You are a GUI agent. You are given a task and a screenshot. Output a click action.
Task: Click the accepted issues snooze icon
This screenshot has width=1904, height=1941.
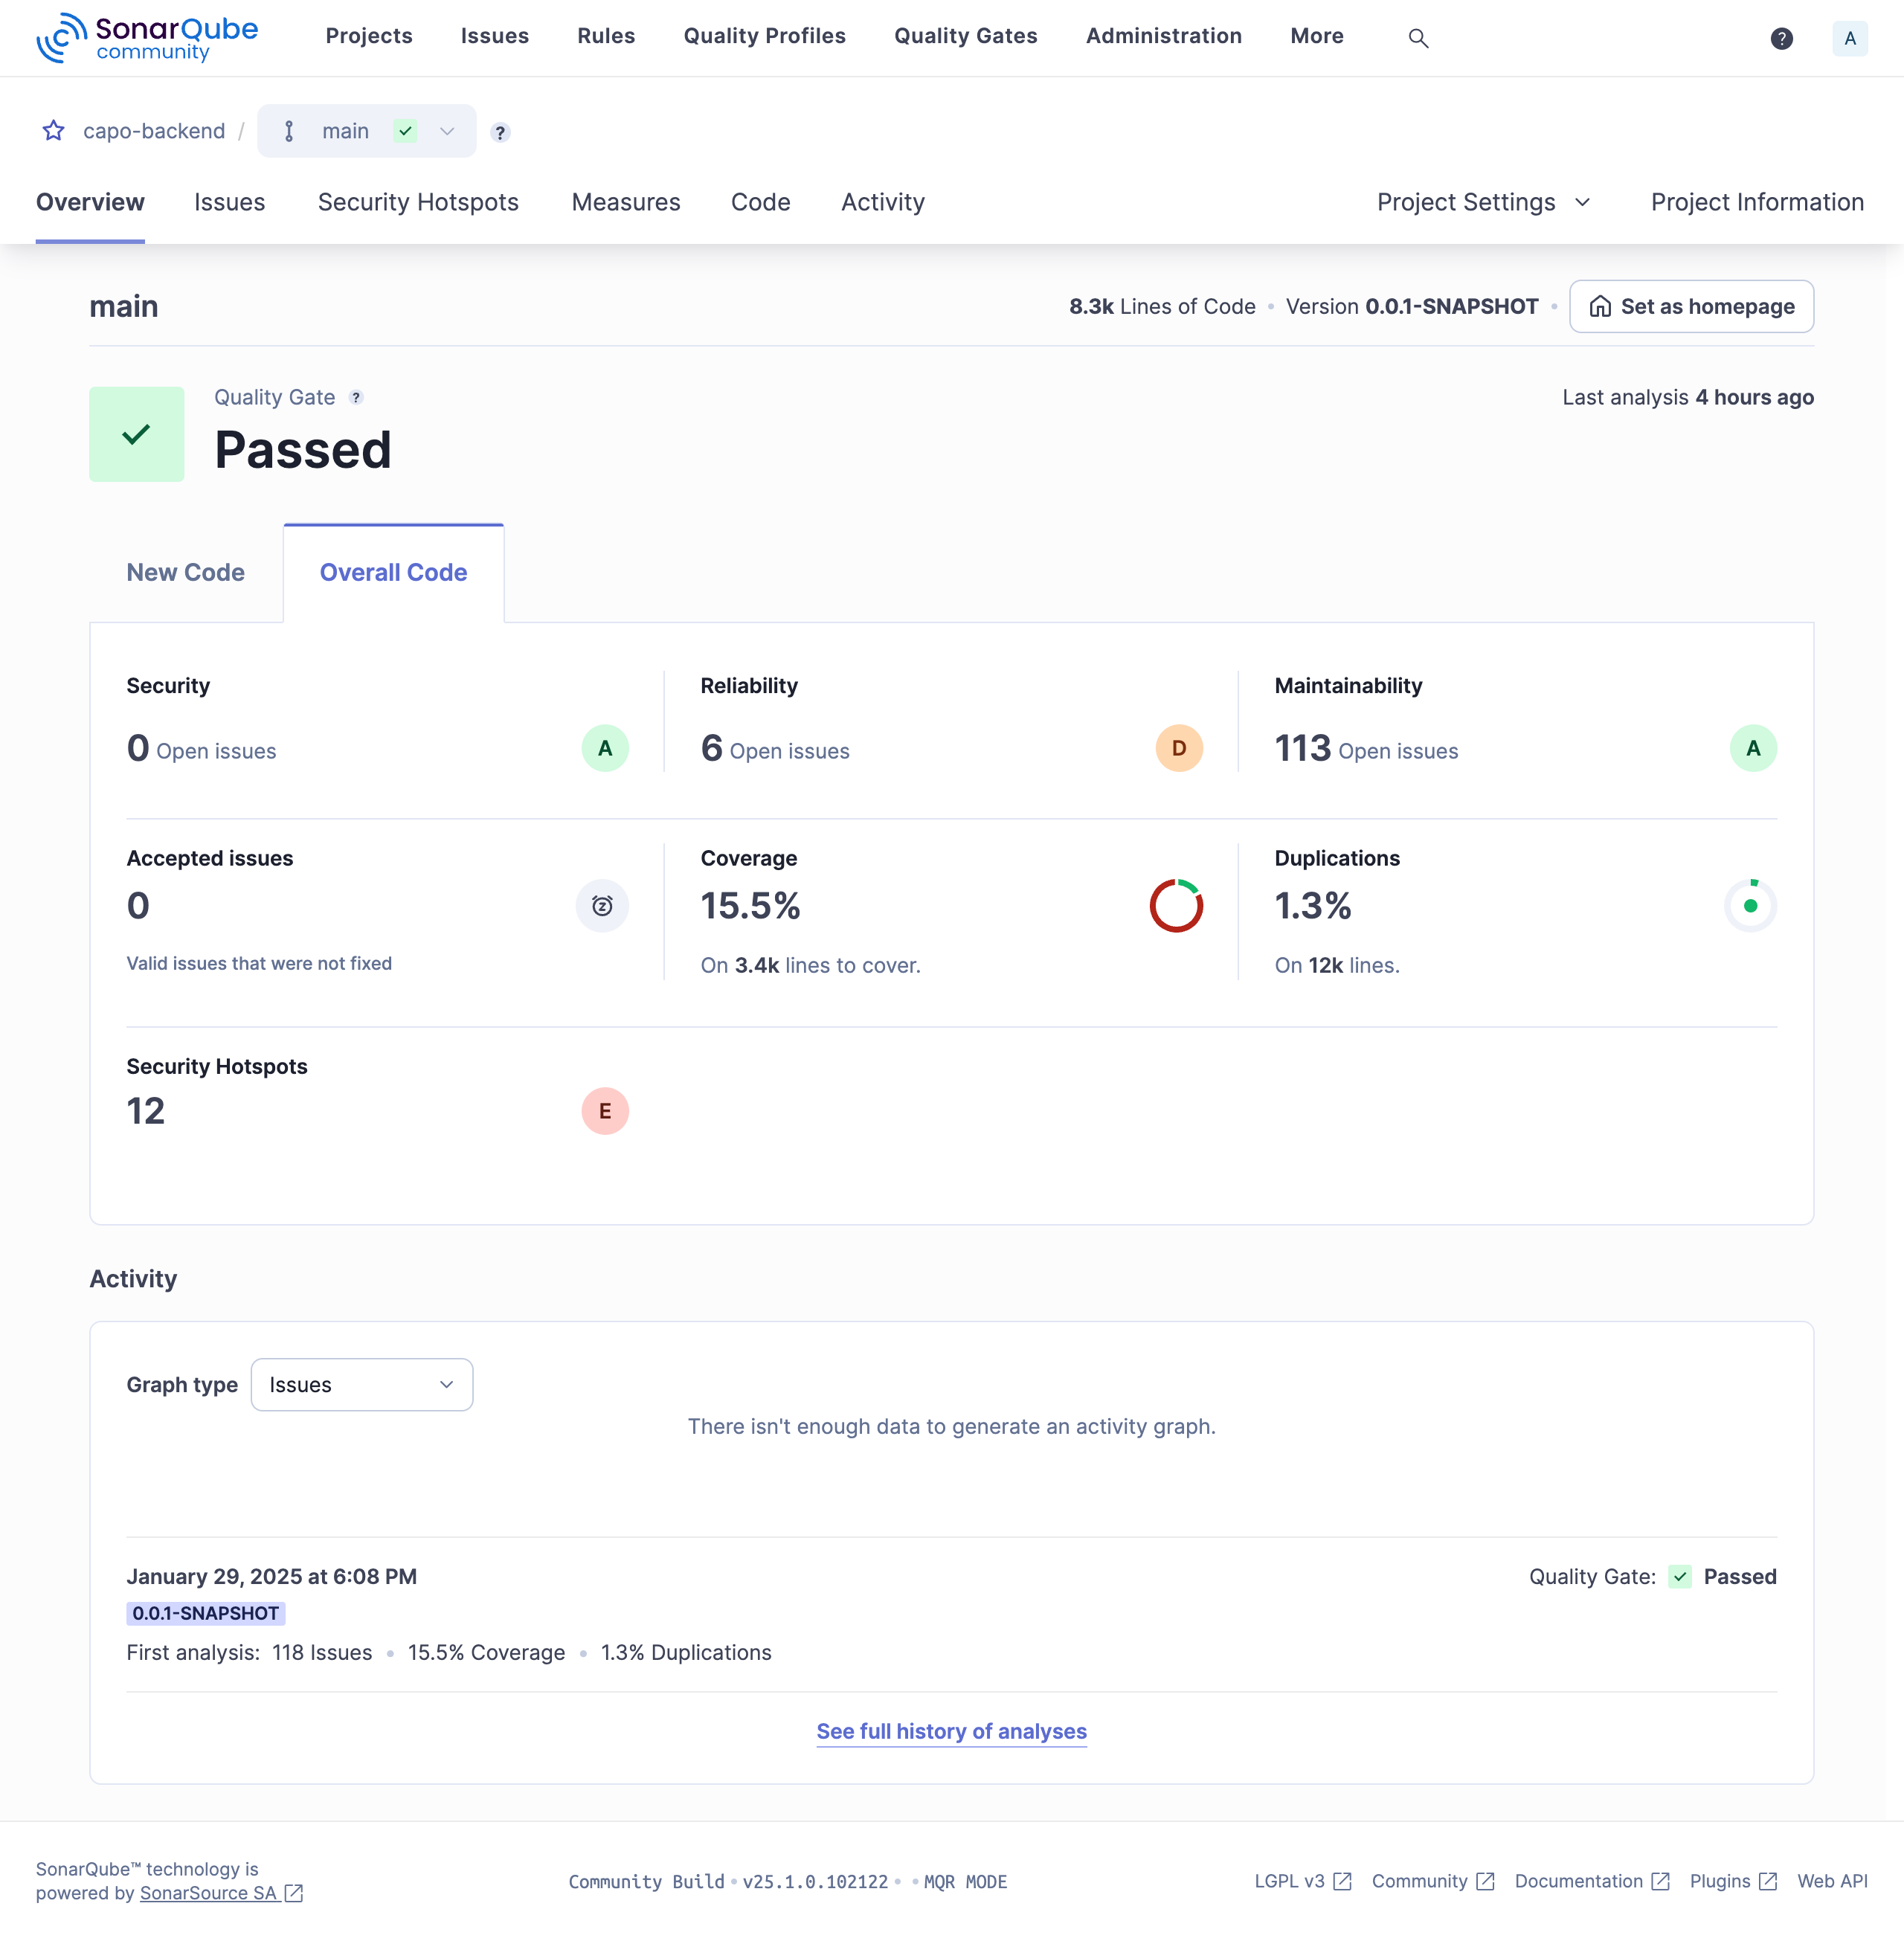[602, 906]
